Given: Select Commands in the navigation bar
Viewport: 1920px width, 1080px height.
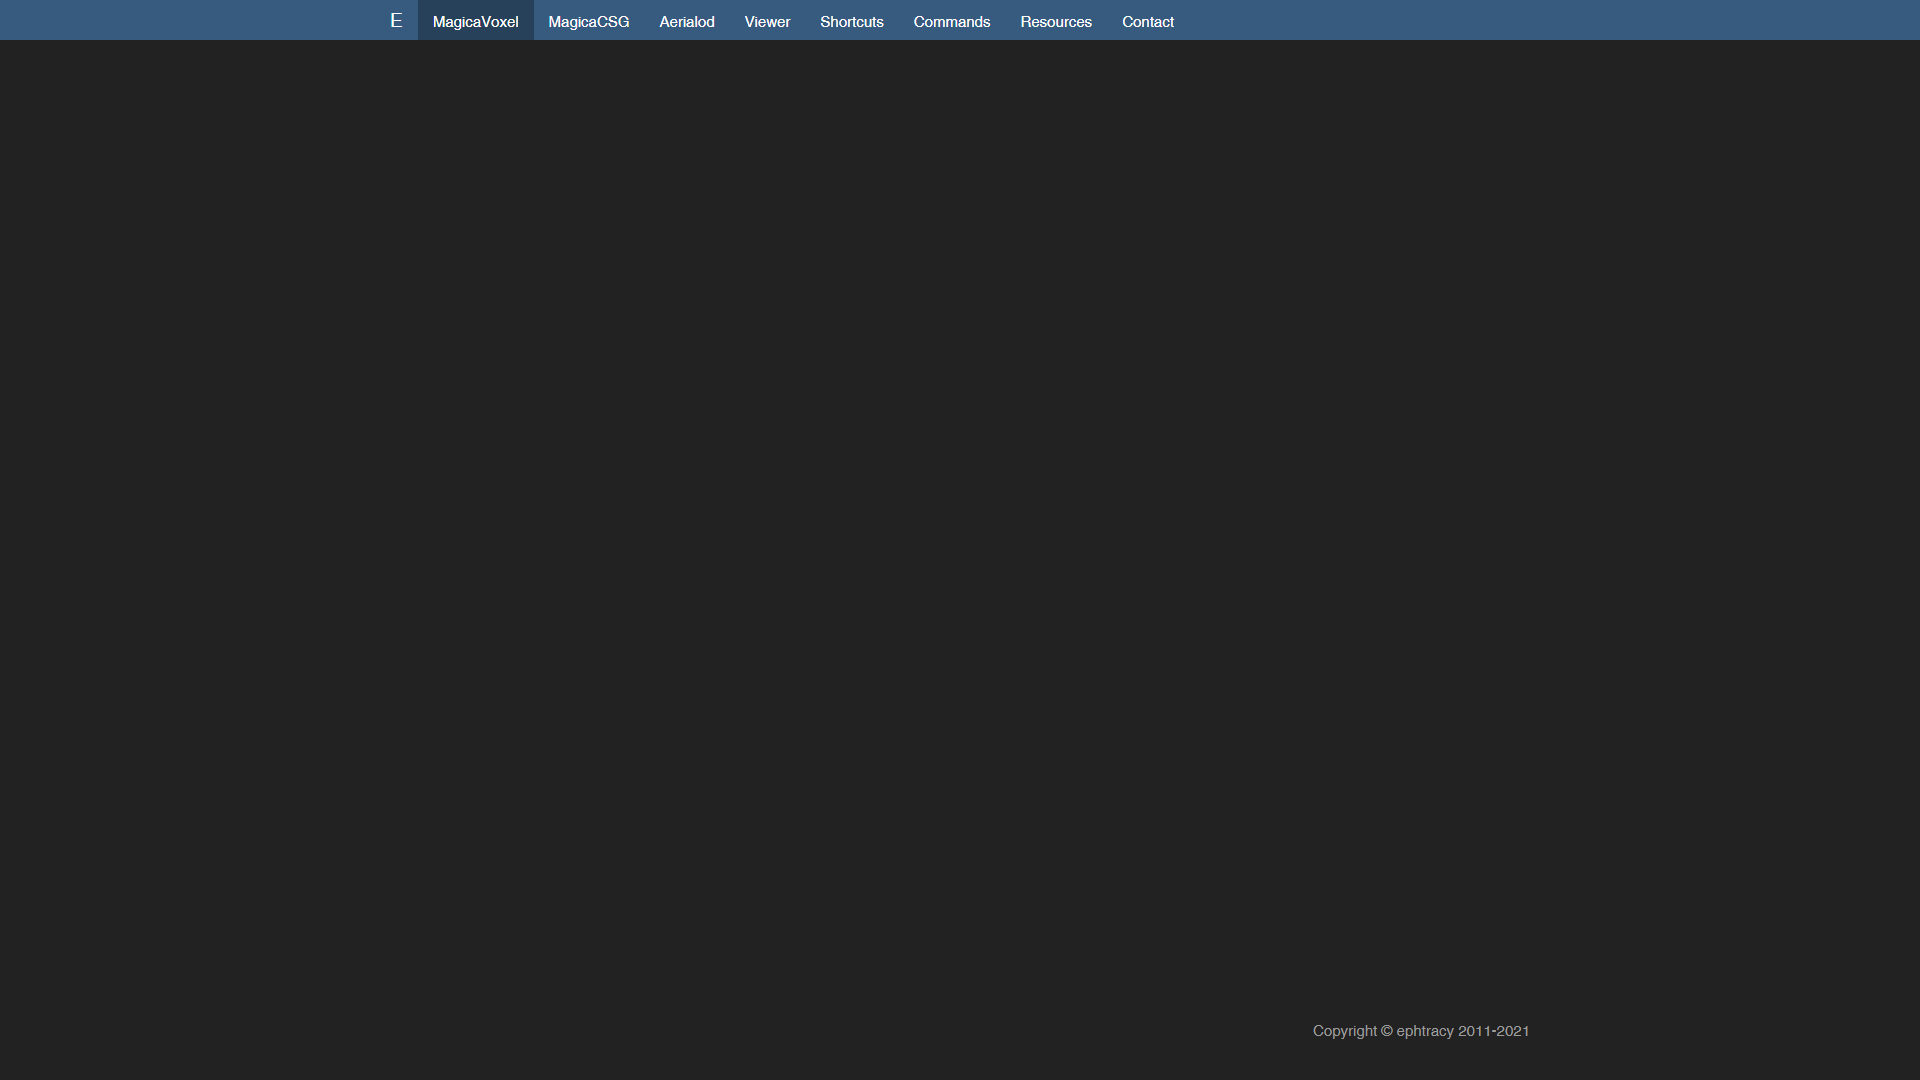Looking at the screenshot, I should [x=951, y=21].
